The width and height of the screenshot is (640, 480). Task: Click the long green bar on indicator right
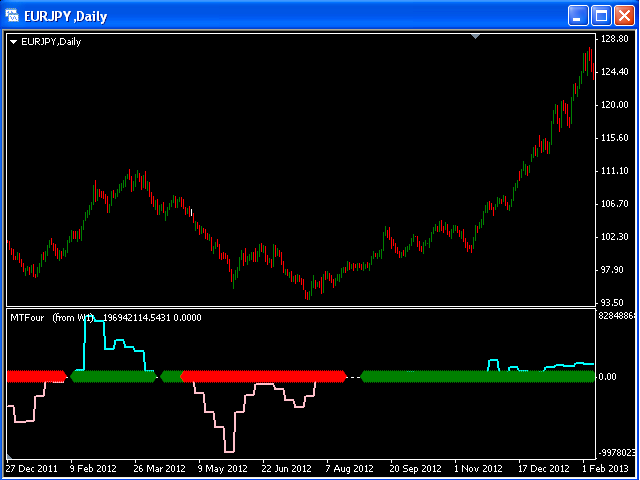(478, 376)
